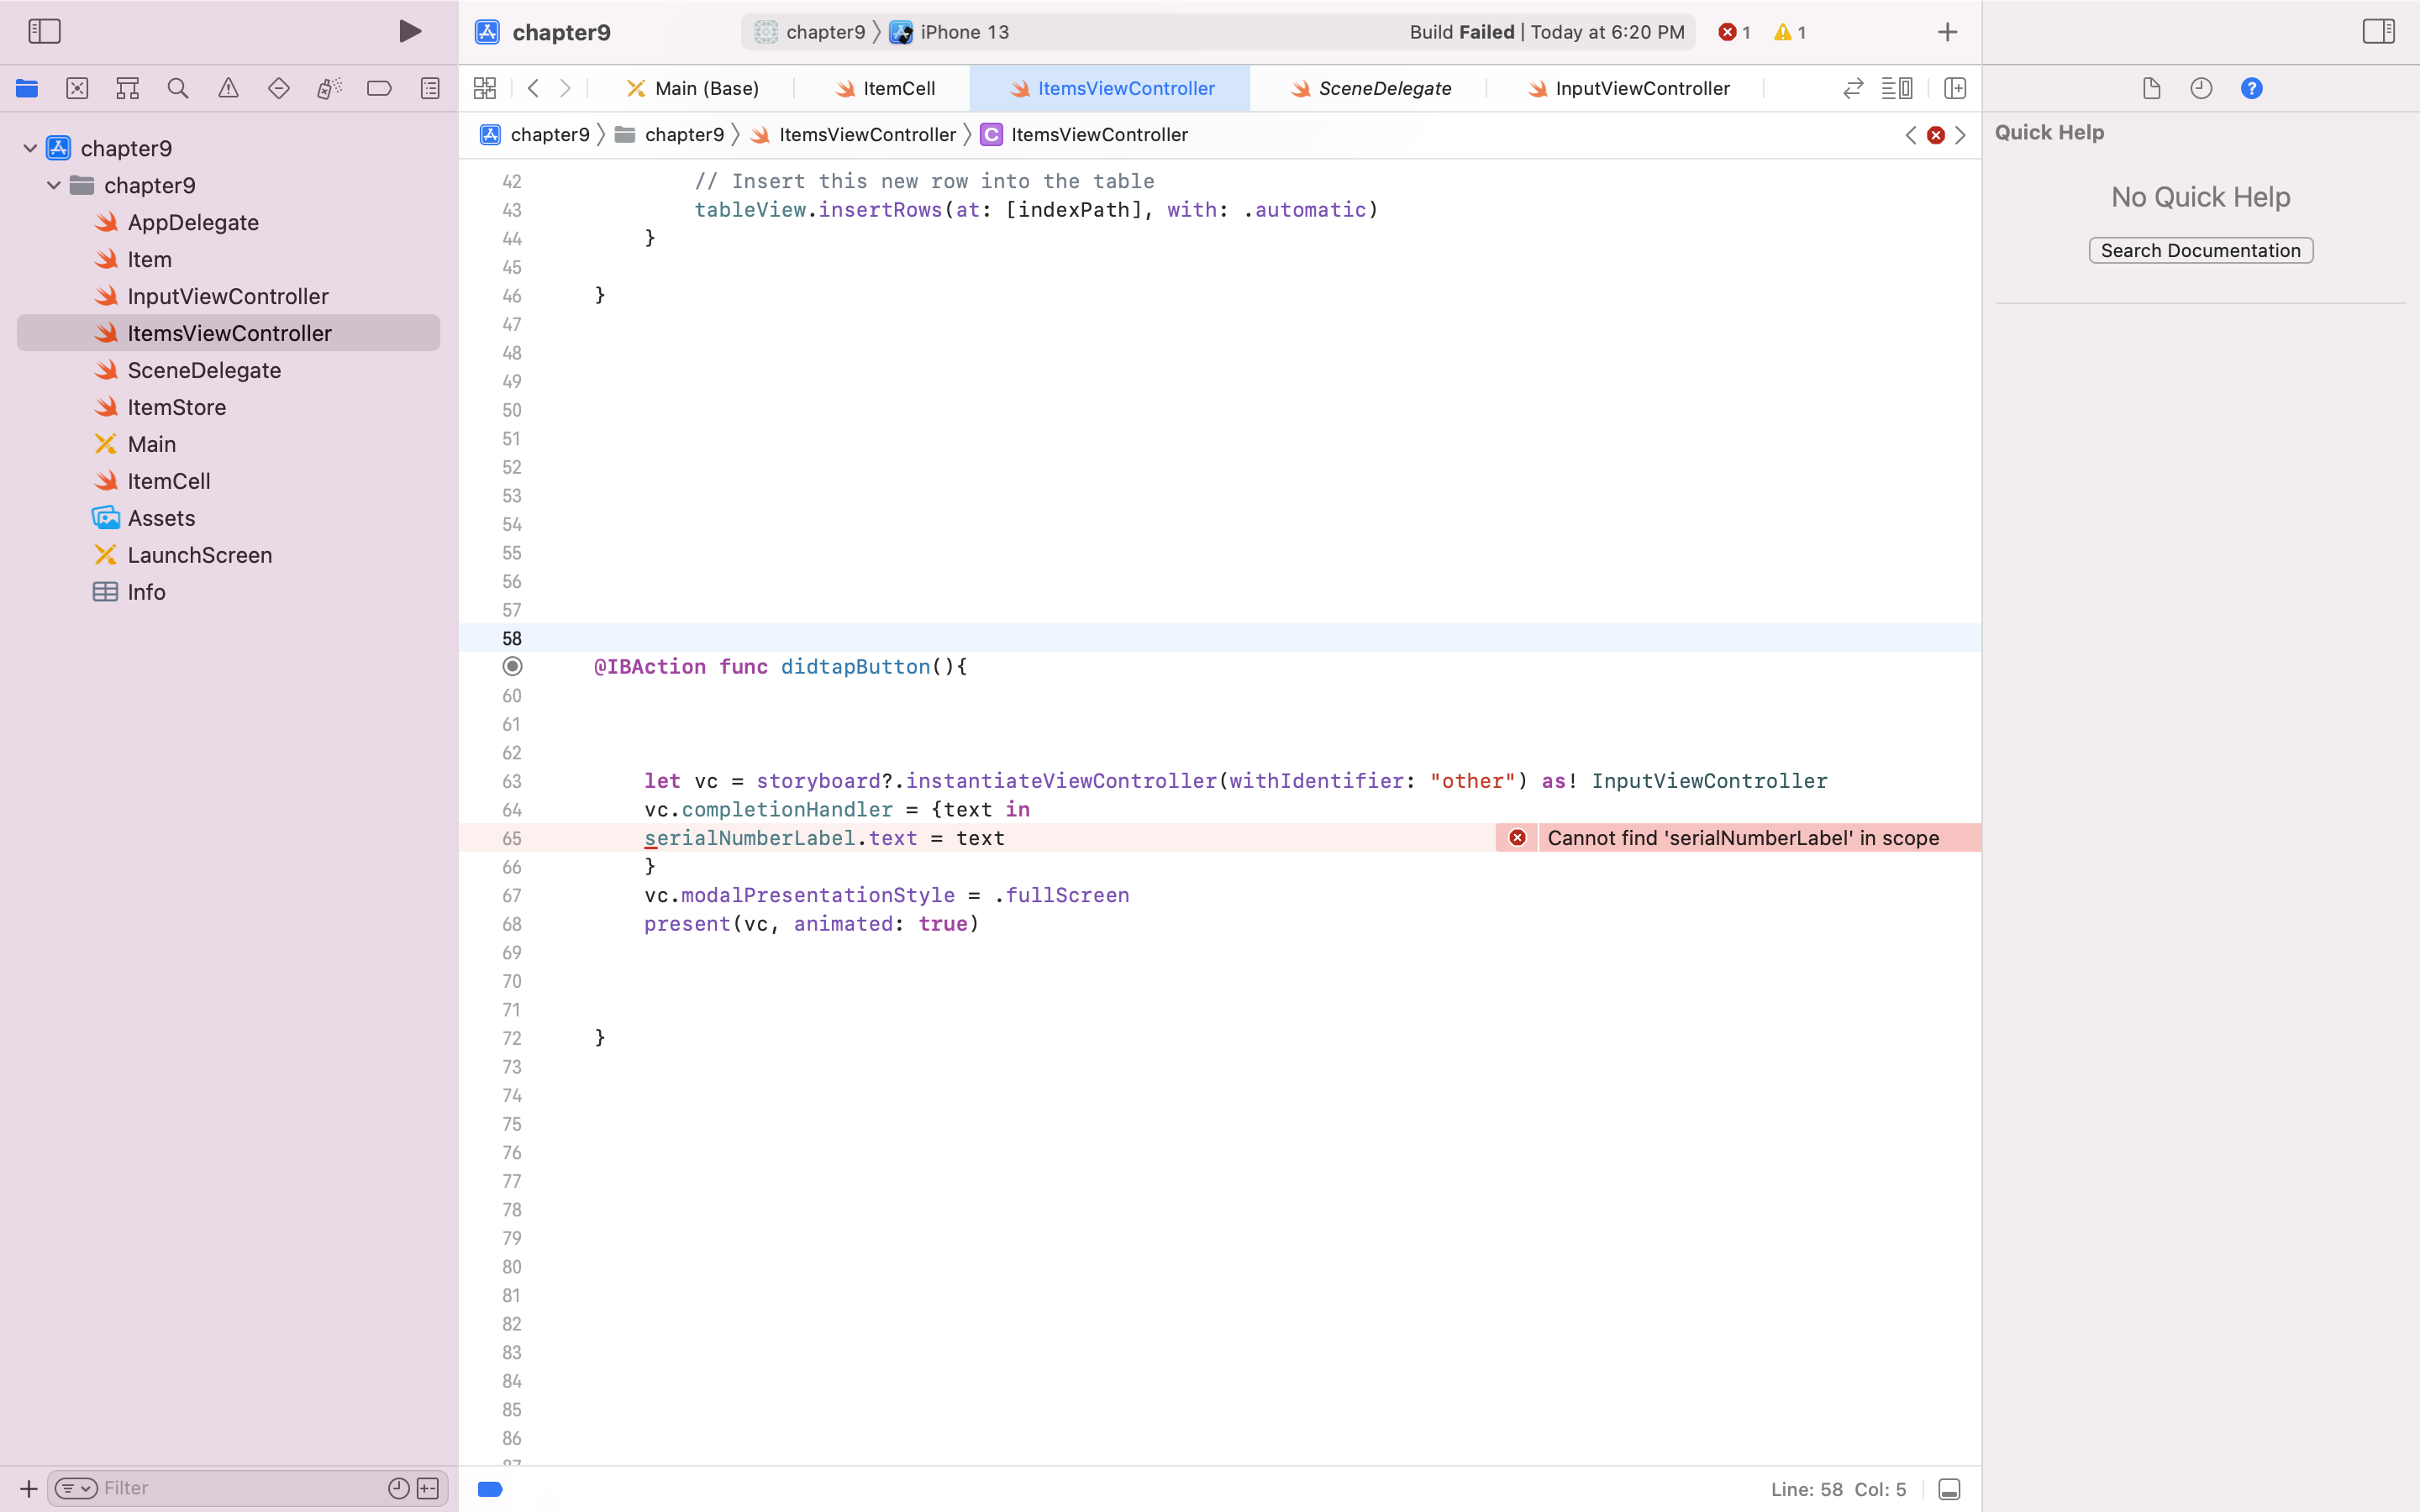Select the InputViewController tab

(x=1639, y=87)
